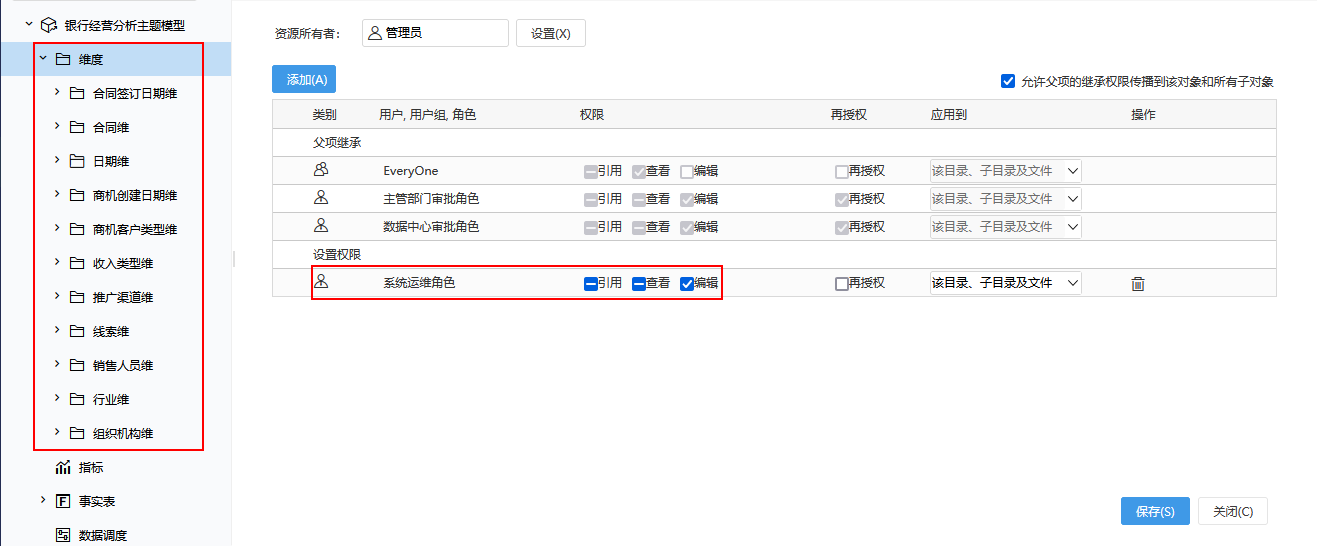Click the 父项继承 section label
Viewport: 1317px width, 546px height.
337,143
